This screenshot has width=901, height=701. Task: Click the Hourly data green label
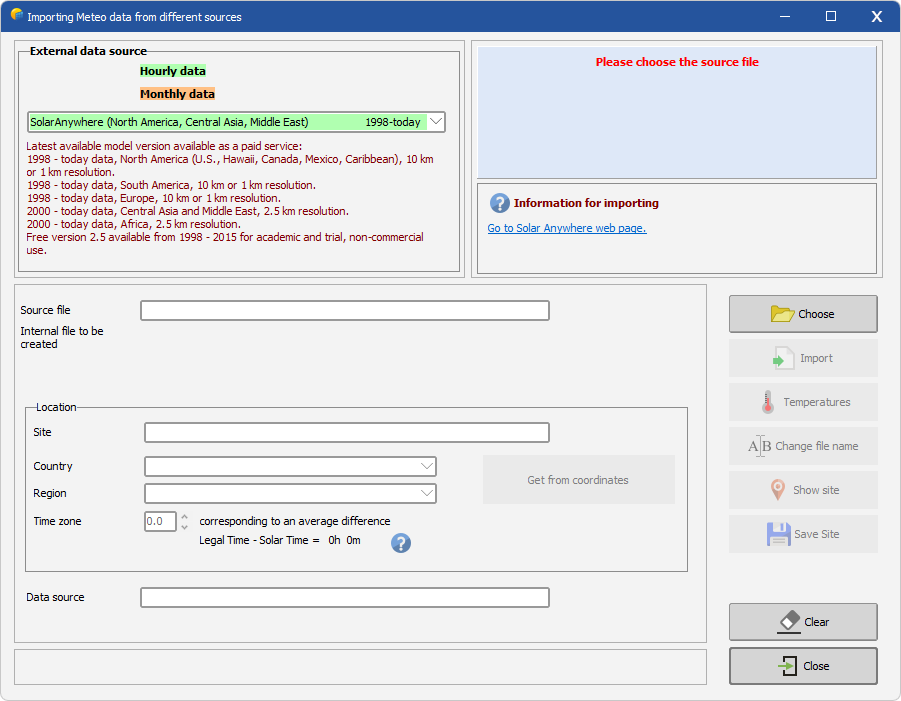pos(173,71)
